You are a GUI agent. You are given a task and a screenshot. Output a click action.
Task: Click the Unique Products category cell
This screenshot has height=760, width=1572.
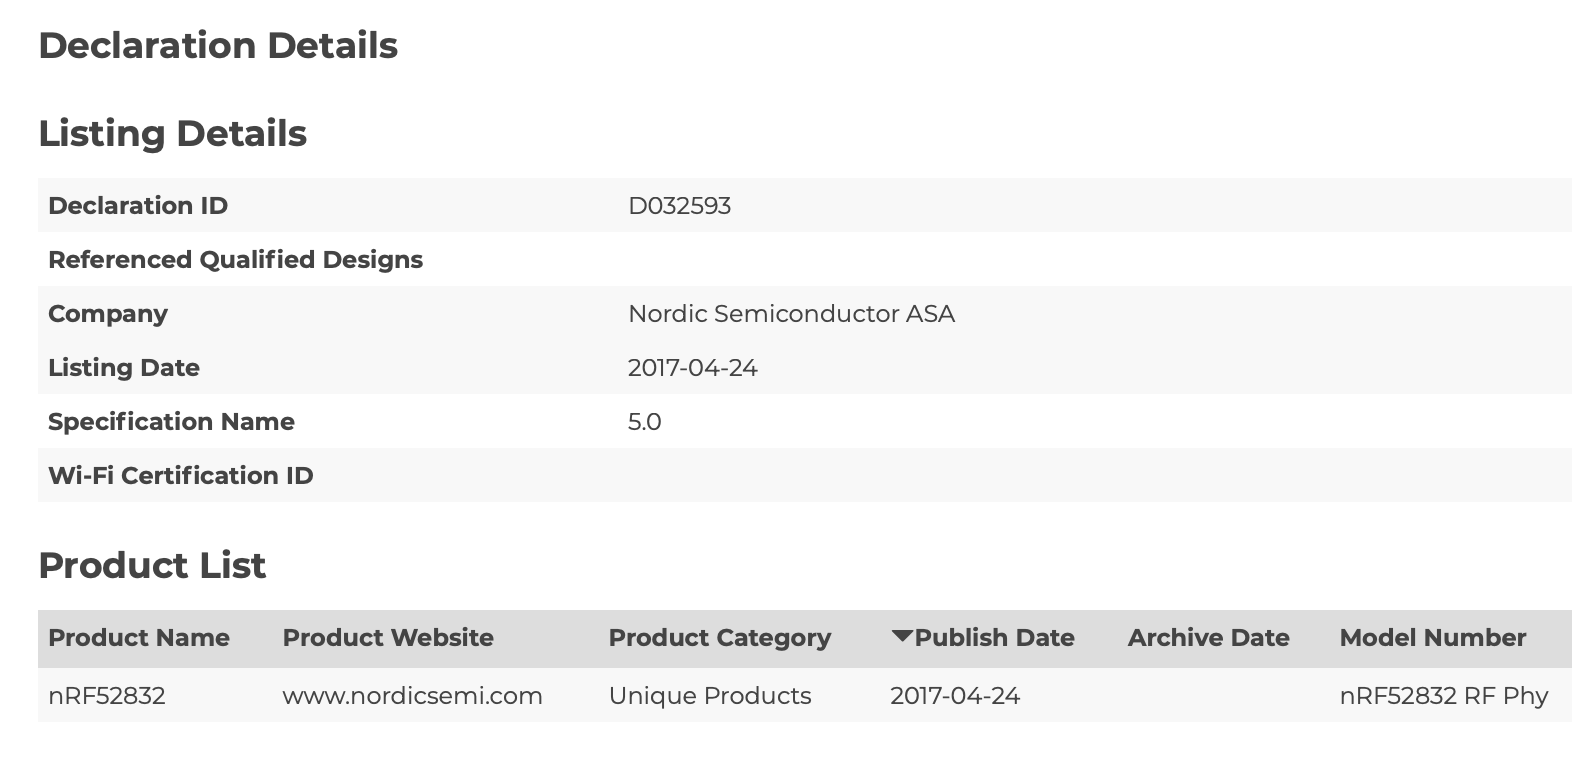[709, 696]
